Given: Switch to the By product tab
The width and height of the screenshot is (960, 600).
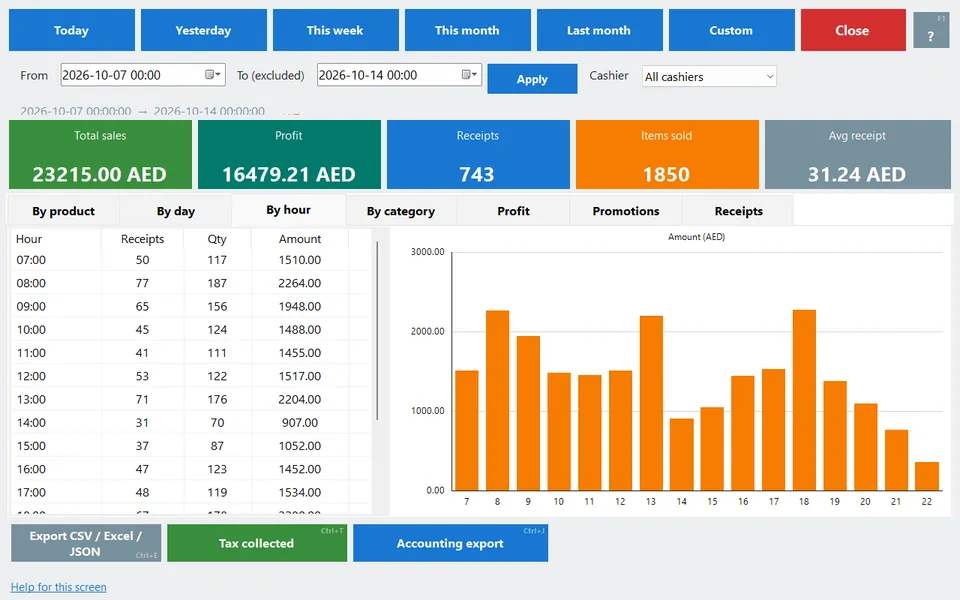Looking at the screenshot, I should click(x=64, y=211).
